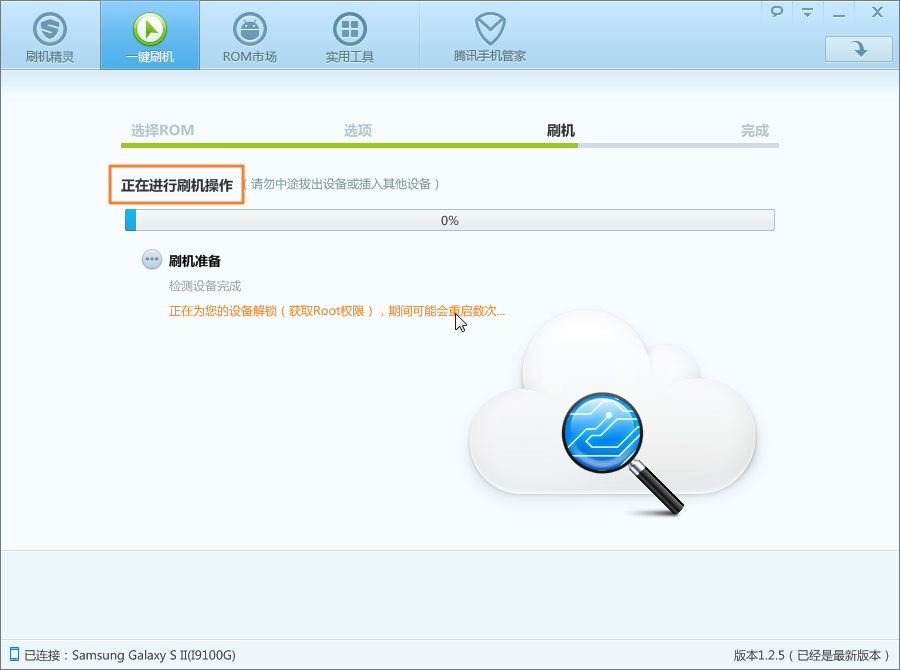
Task: Click the 正在进行刷机操作 heading
Action: coord(177,185)
